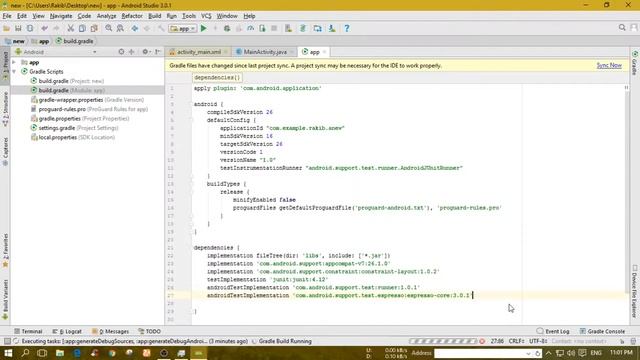The image size is (640, 360).
Task: Open the taskbar Address dropdown arrow
Action: pos(529,353)
